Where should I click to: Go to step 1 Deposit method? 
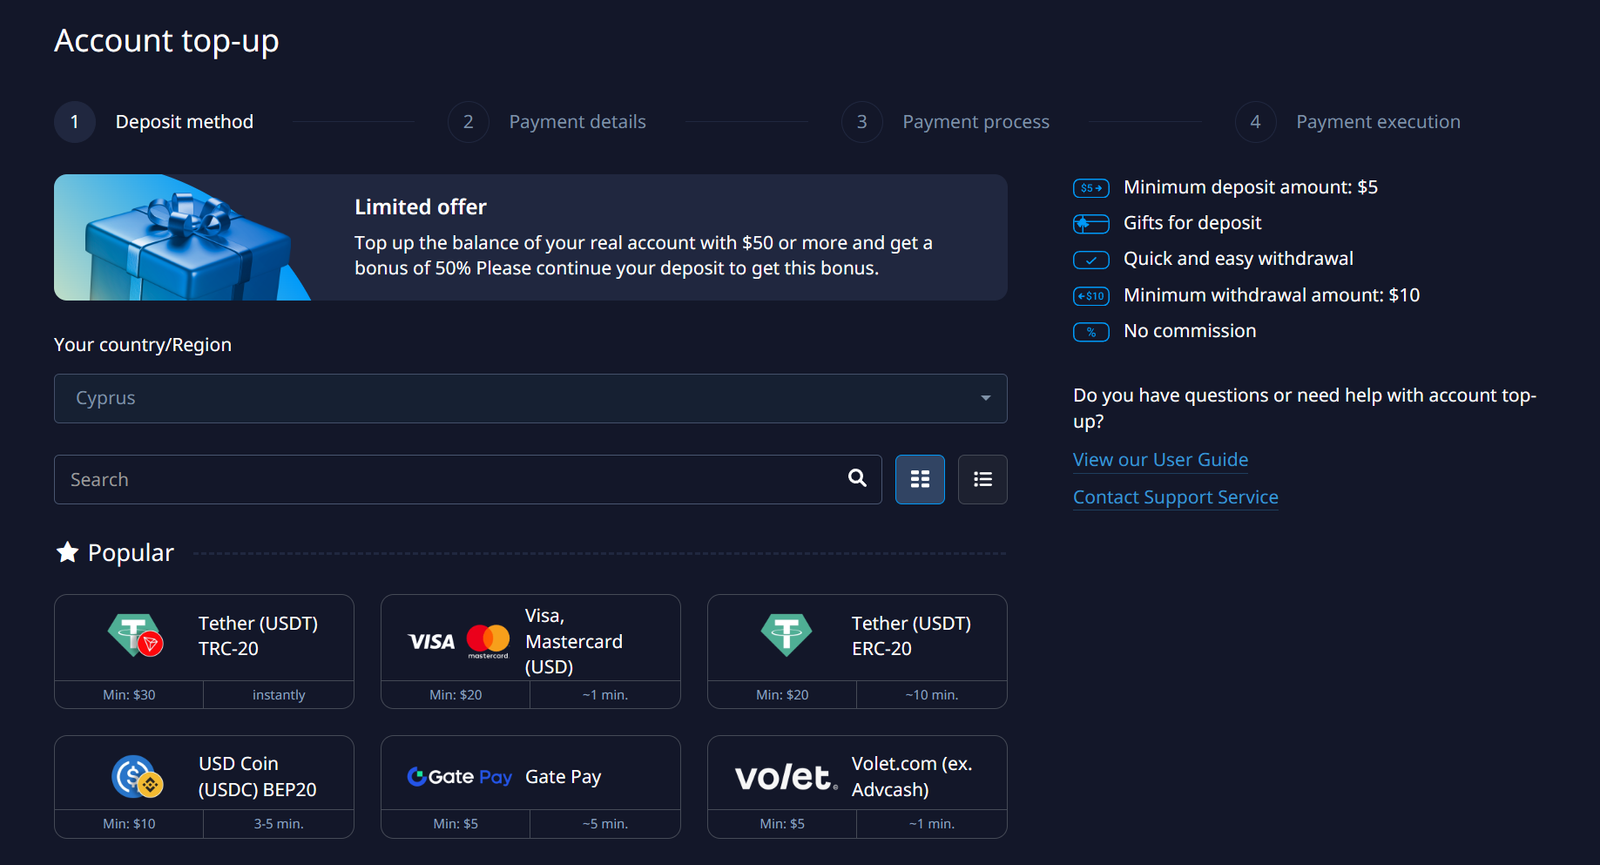(x=155, y=122)
